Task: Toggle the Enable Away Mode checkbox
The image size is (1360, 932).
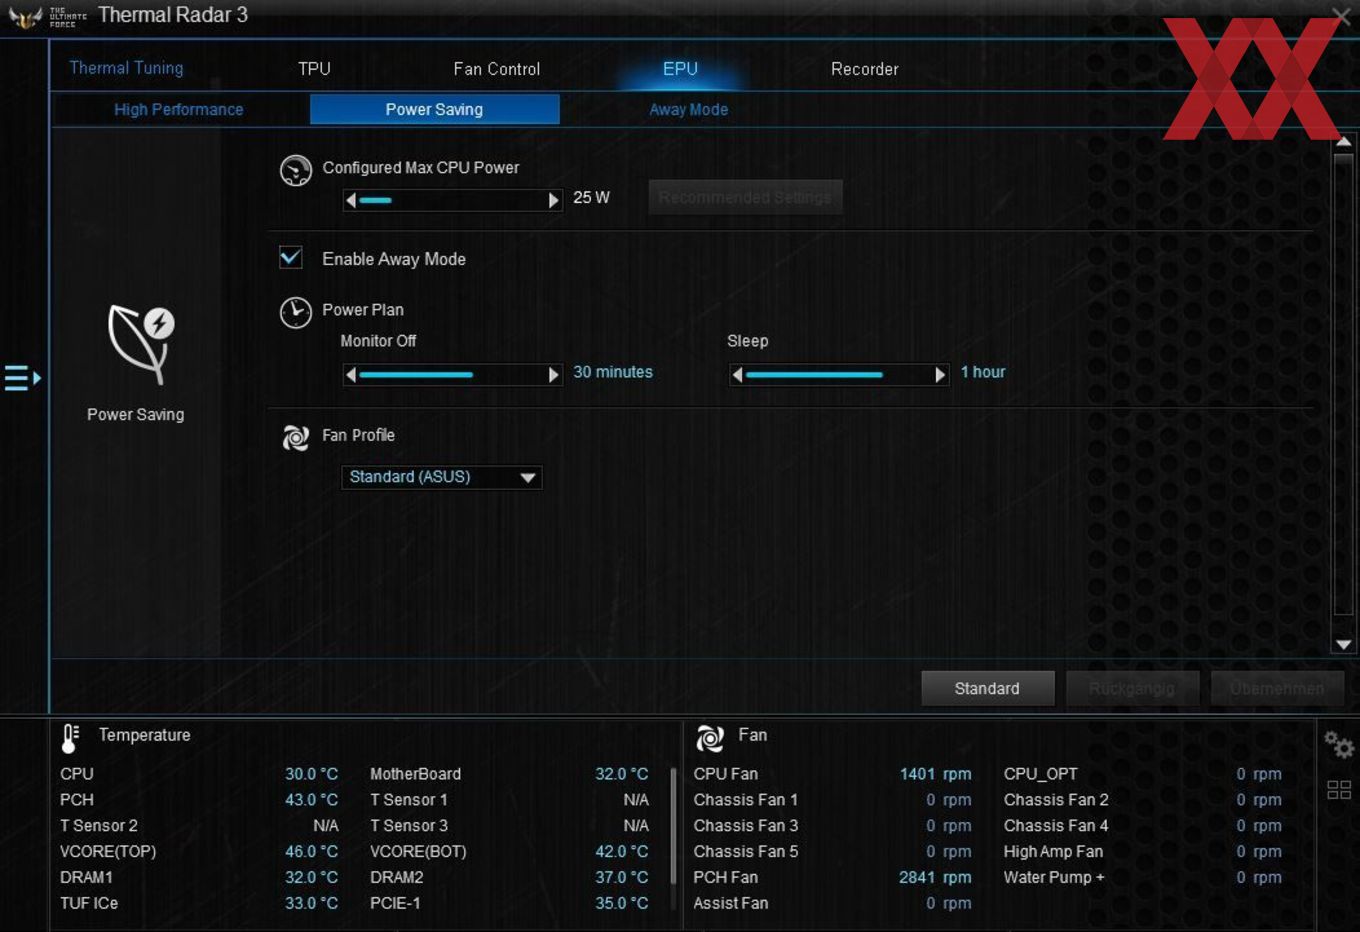Action: [291, 258]
